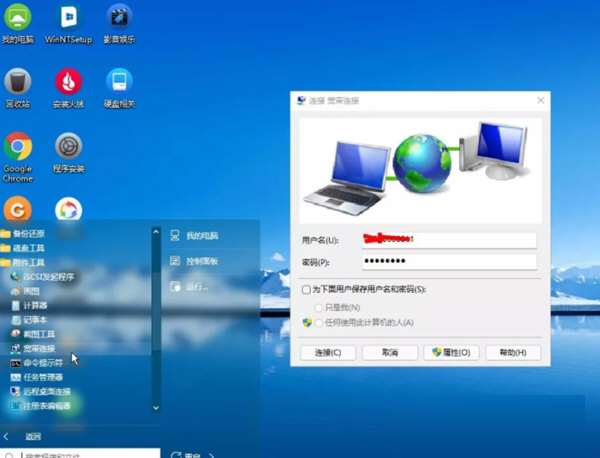Expand the 备份还原 folder in start menu
This screenshot has width=600, height=458.
28,233
